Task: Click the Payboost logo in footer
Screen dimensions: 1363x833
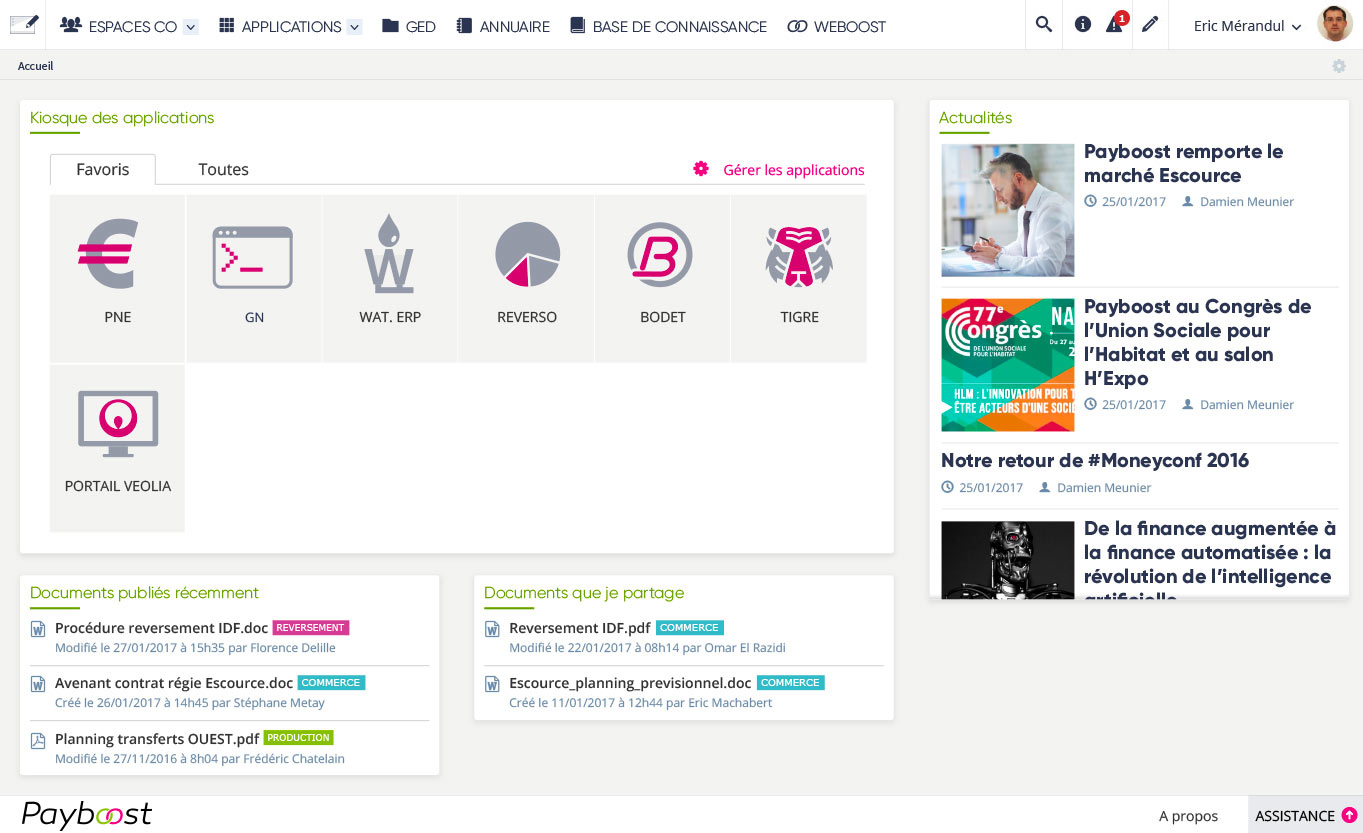Action: click(87, 815)
